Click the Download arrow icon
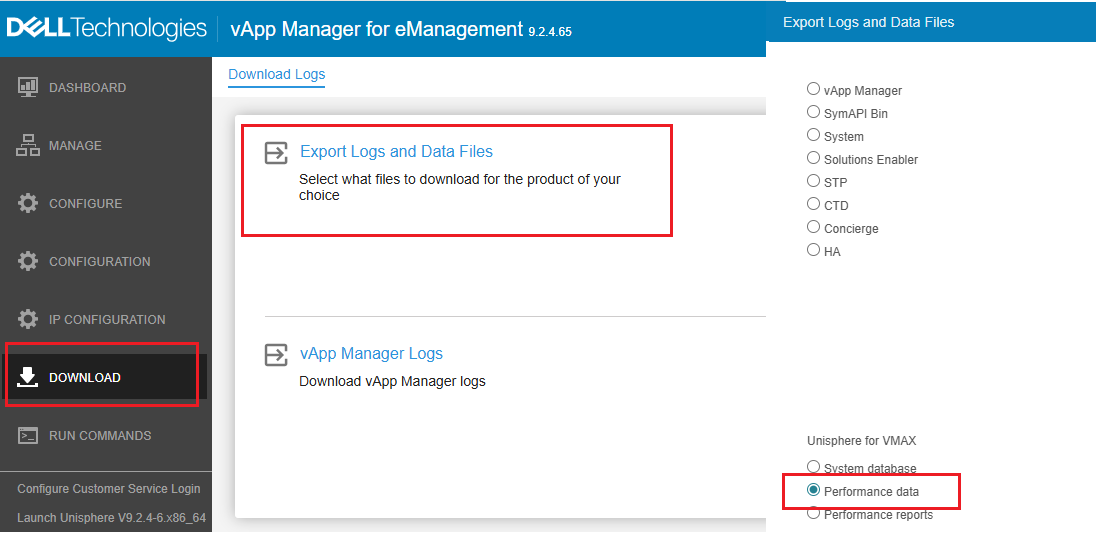The width and height of the screenshot is (1096, 553). (28, 377)
